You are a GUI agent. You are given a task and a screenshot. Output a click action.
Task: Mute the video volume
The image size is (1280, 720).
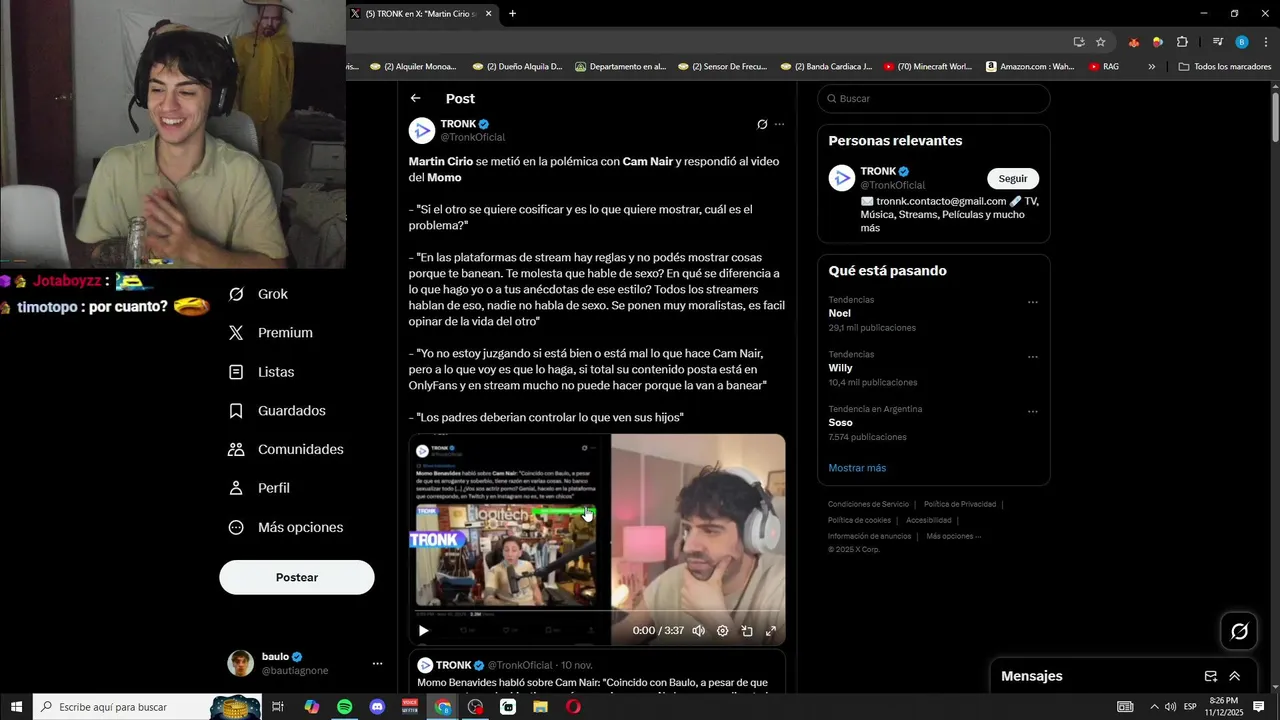tap(698, 631)
